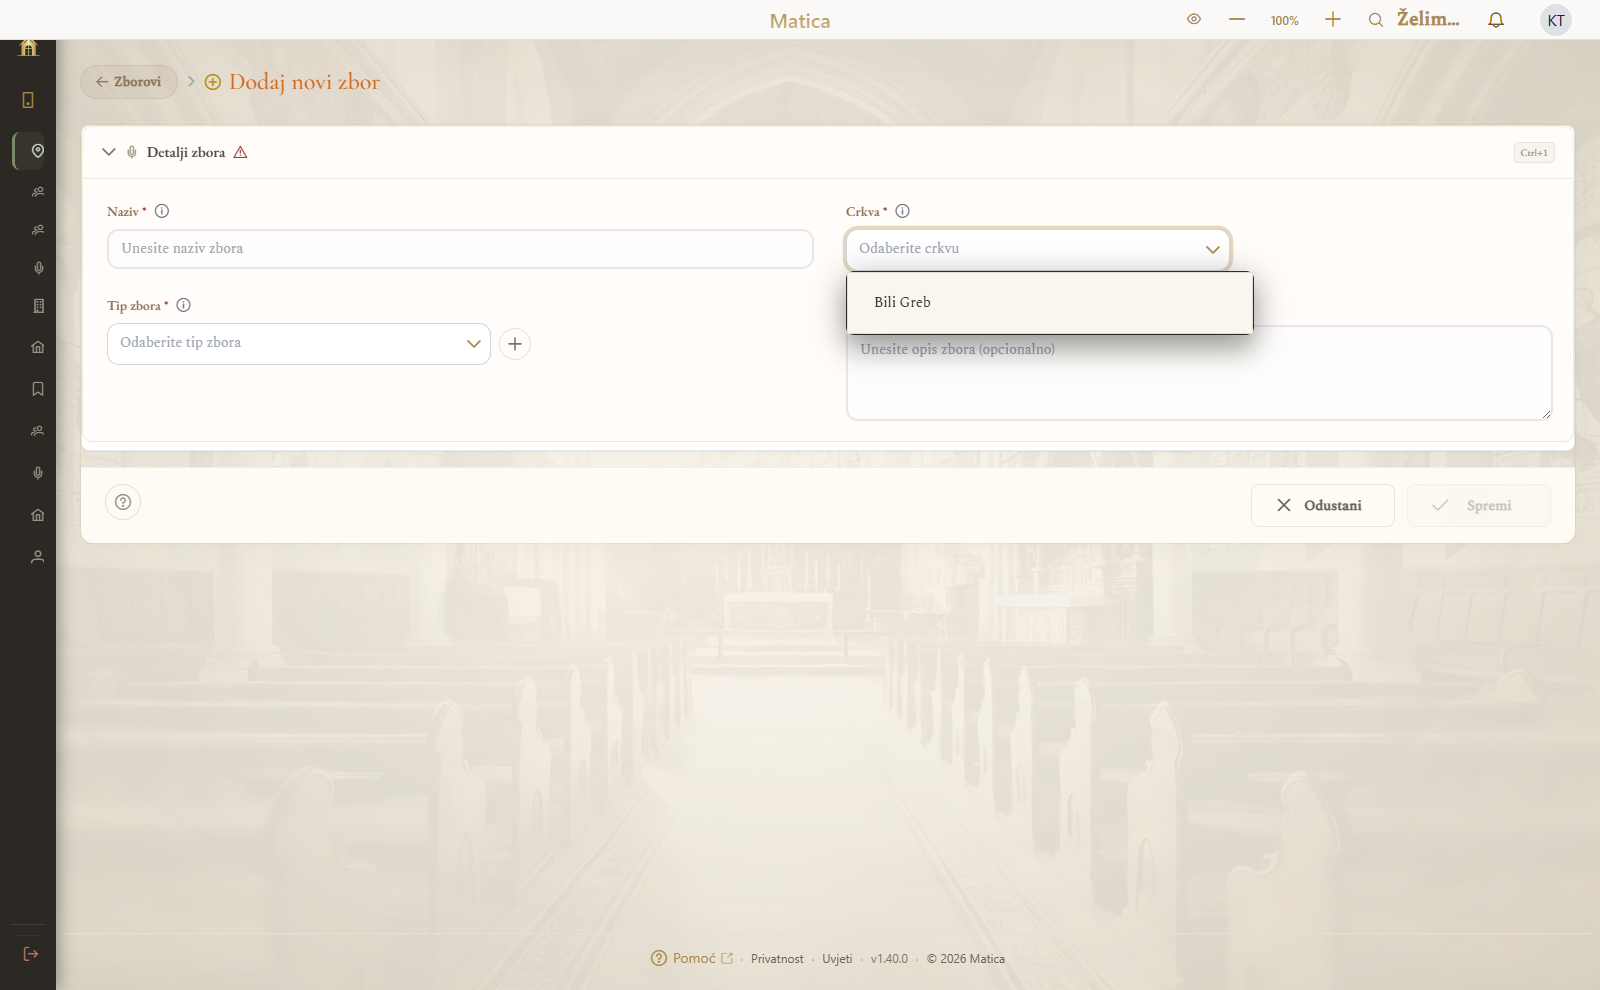Go back to Zborovi list
The height and width of the screenshot is (990, 1600).
[129, 82]
